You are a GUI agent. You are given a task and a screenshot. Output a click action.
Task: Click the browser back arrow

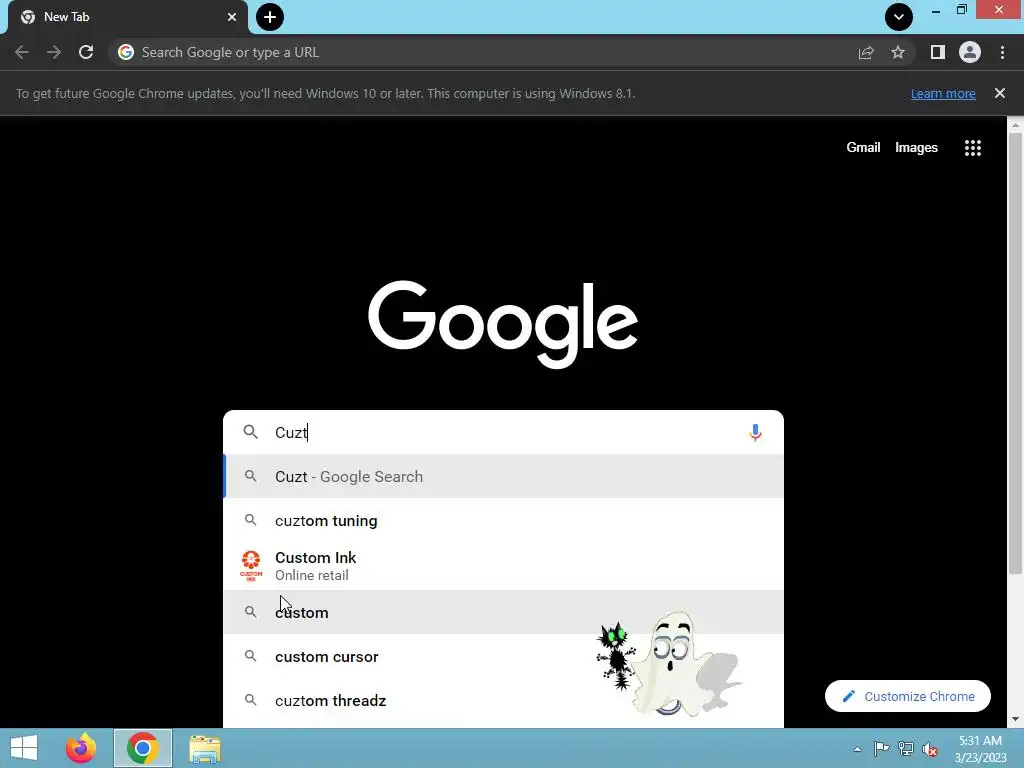(22, 52)
